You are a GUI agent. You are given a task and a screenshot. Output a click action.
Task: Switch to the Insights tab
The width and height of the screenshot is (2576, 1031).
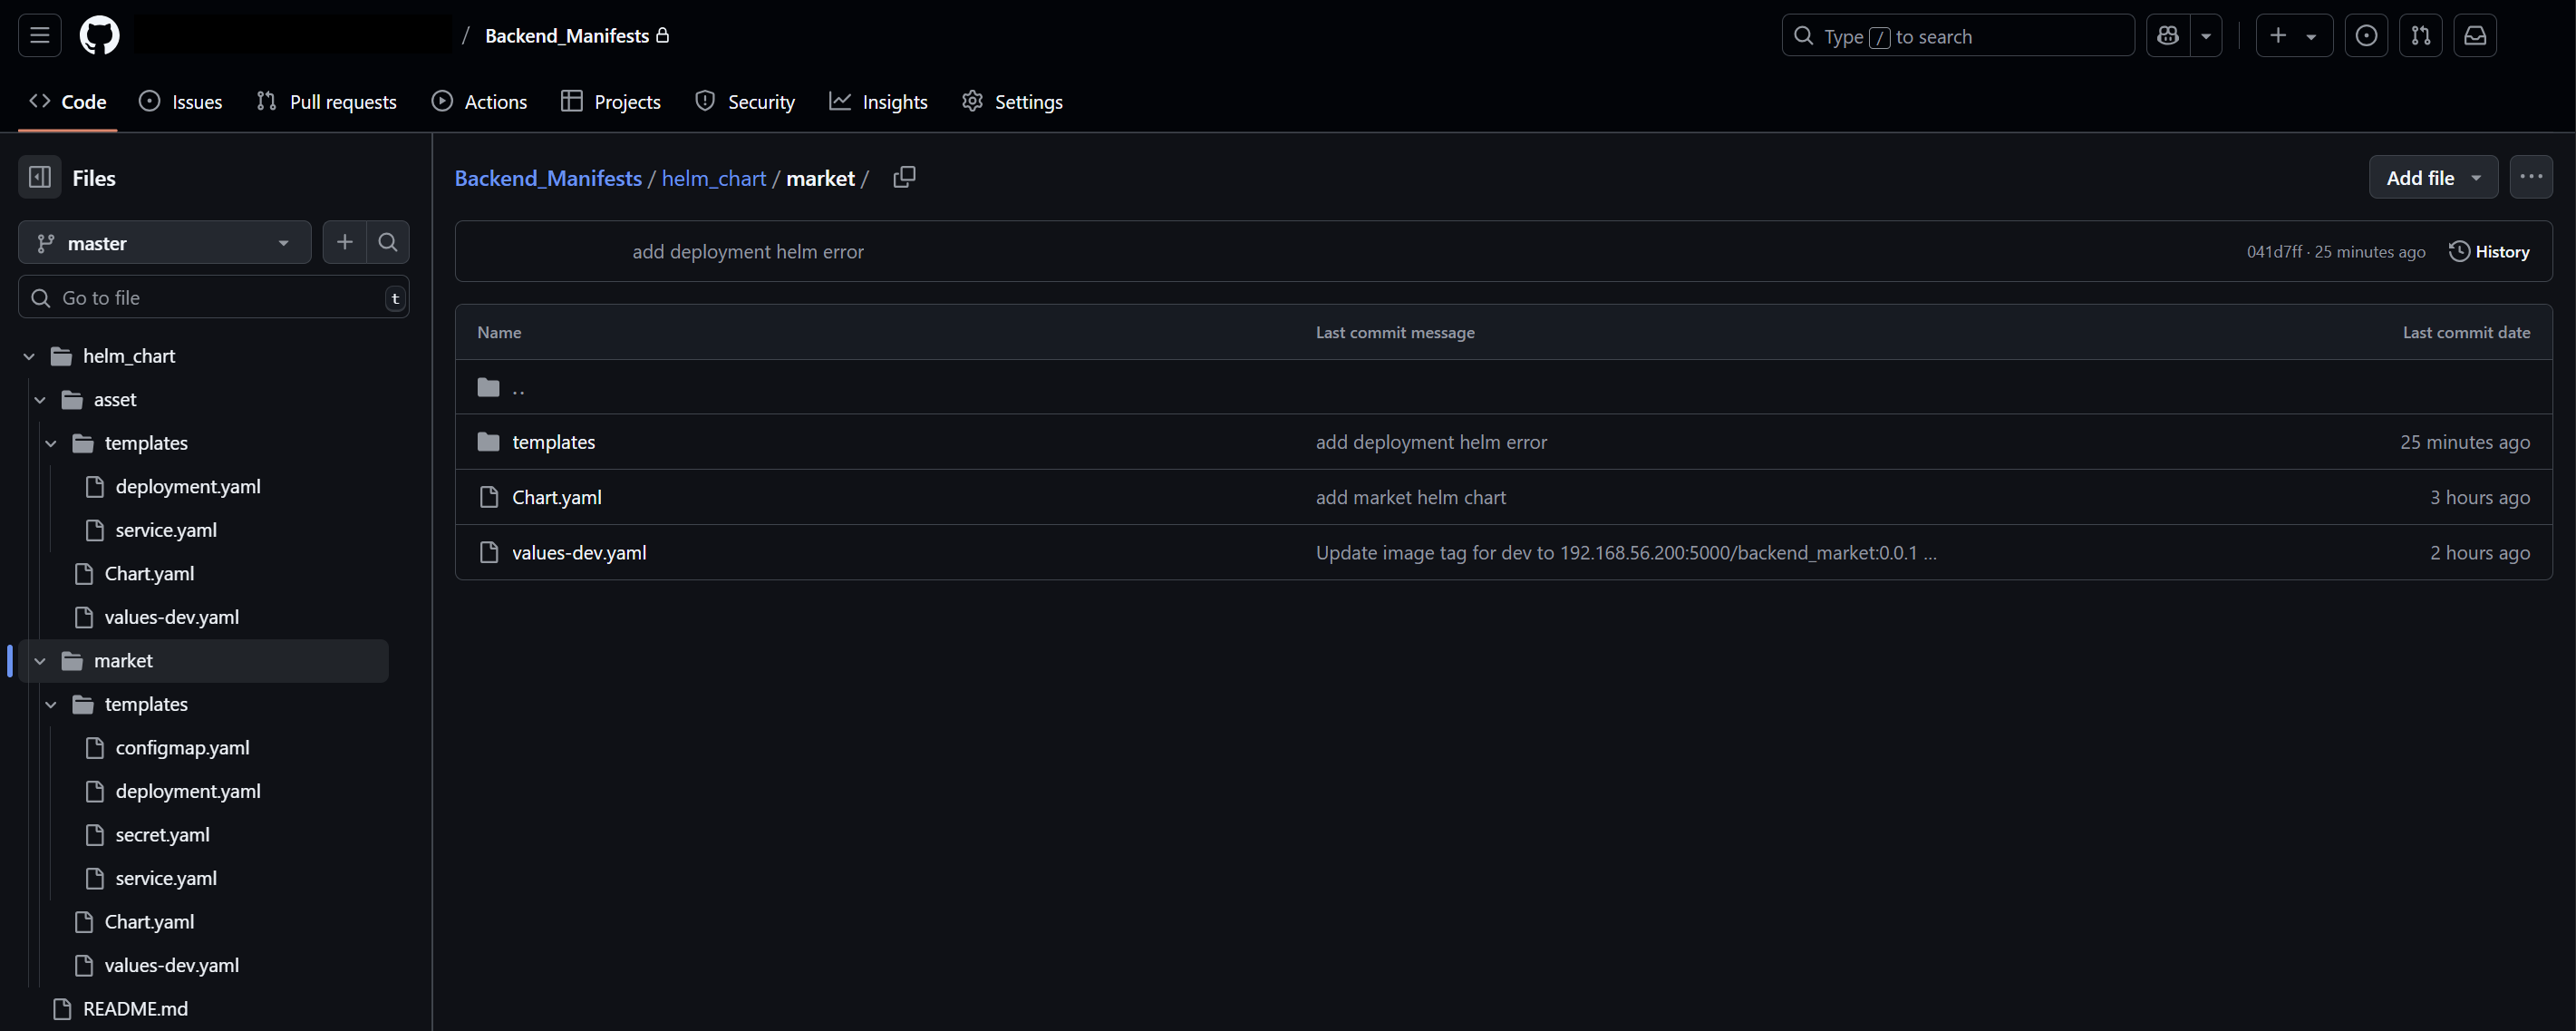[879, 102]
